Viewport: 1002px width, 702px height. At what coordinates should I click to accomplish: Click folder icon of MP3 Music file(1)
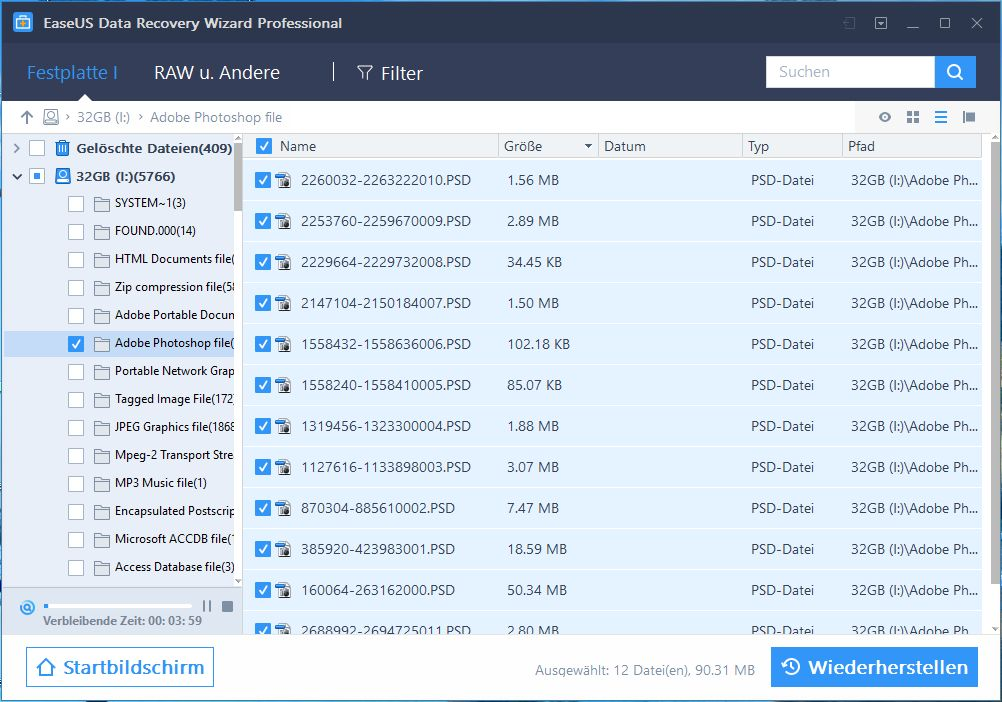(x=101, y=484)
